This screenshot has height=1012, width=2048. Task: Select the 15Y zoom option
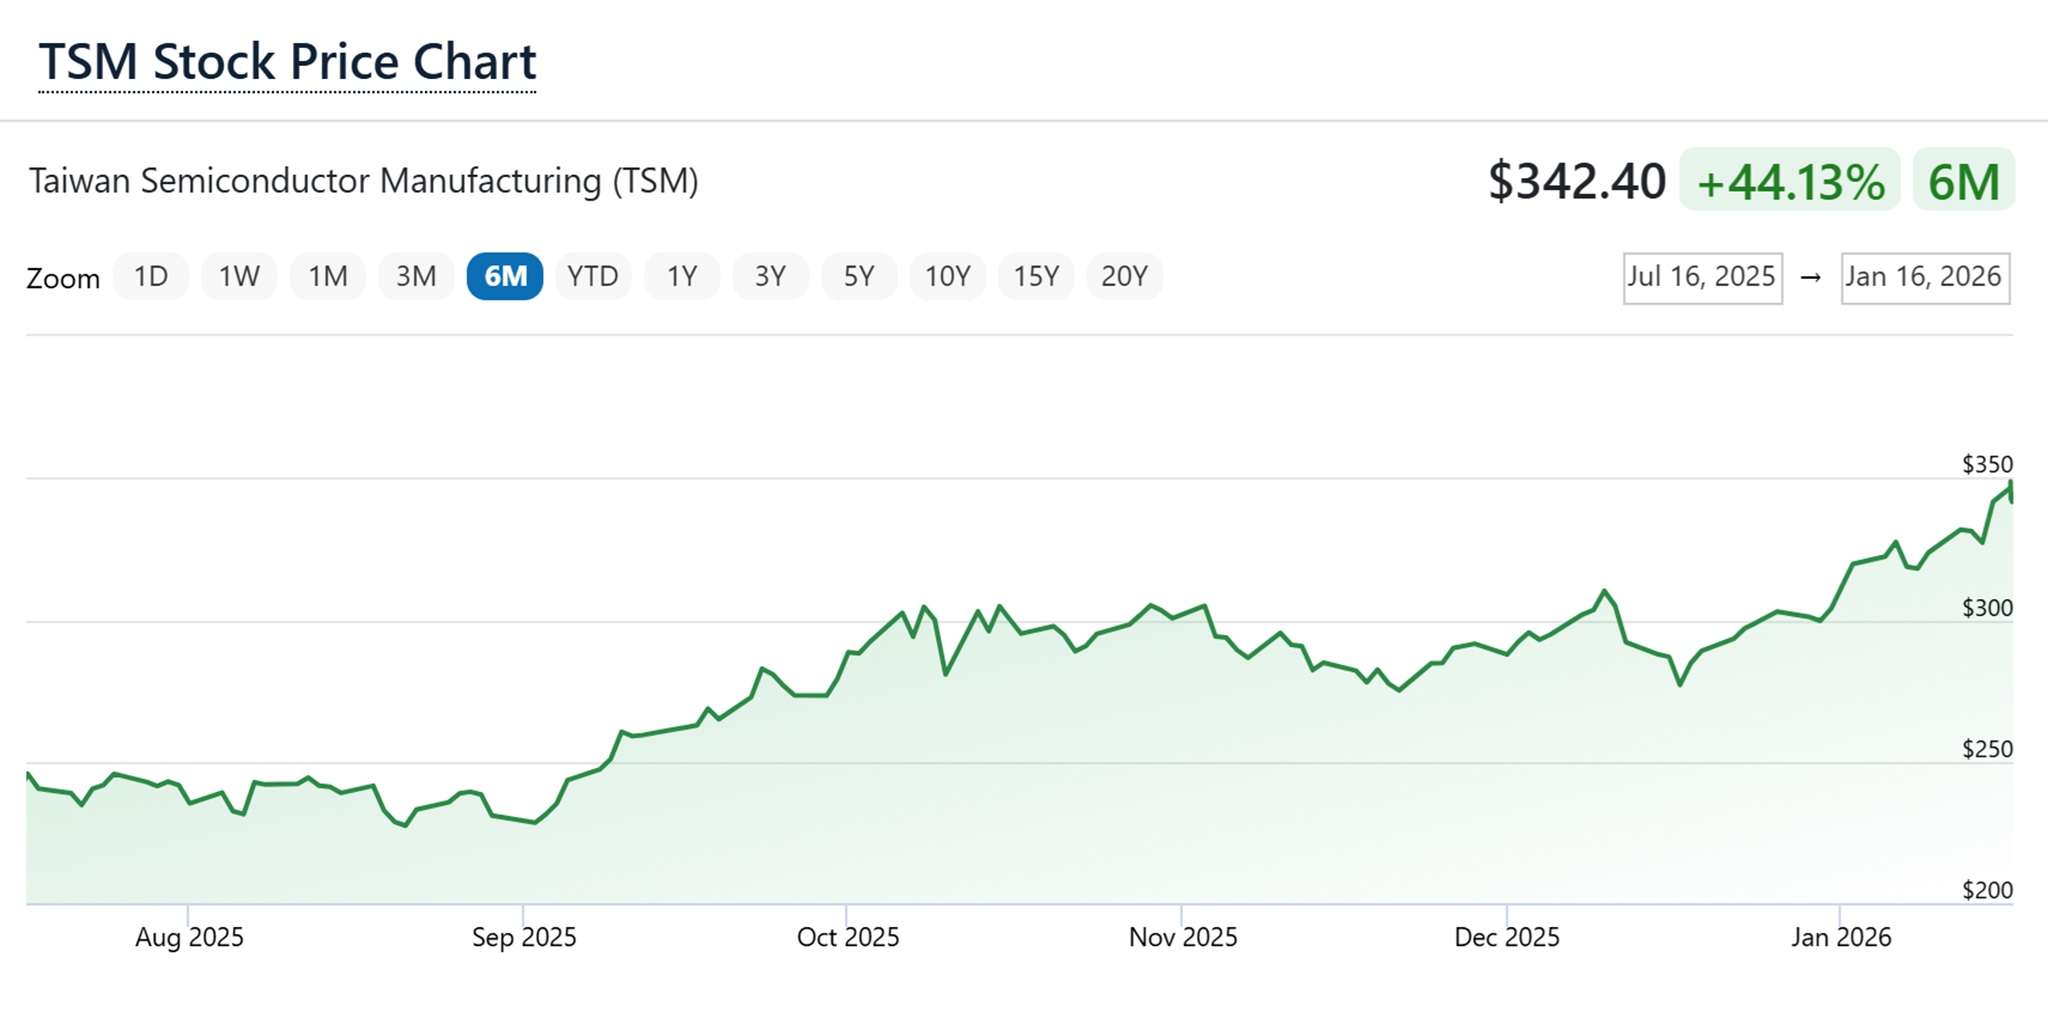pyautogui.click(x=1036, y=277)
